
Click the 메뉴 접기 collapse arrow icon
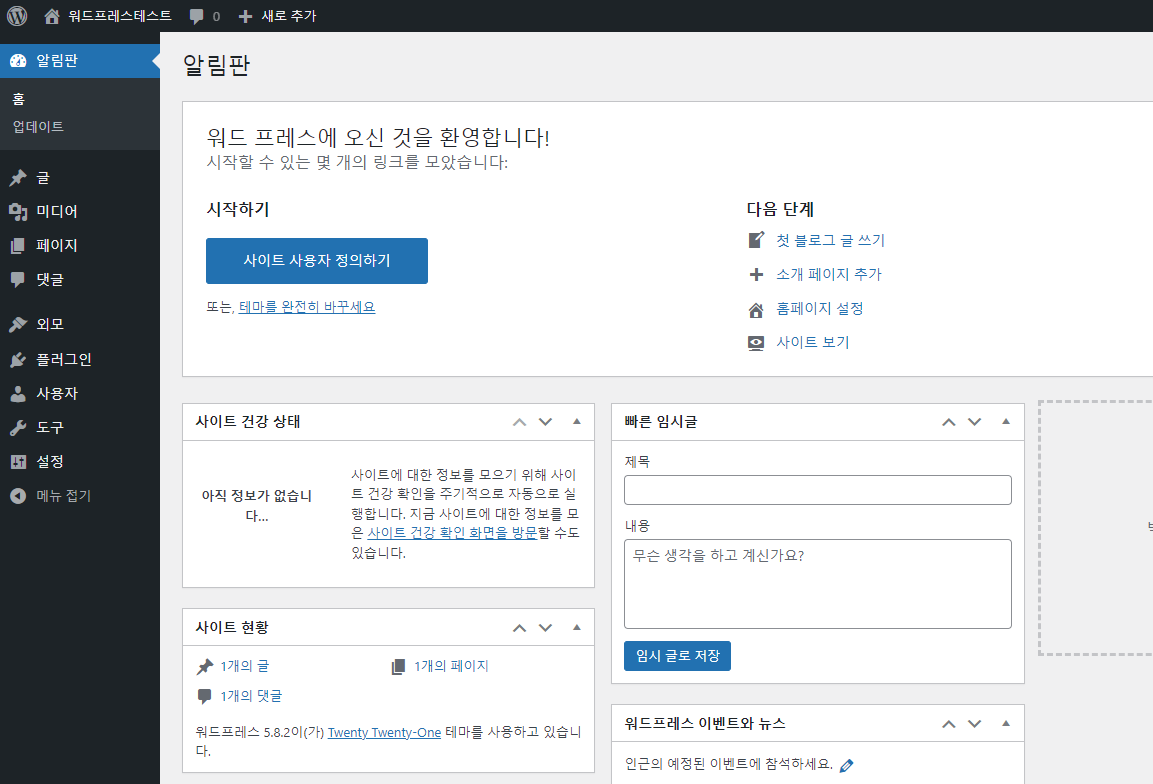18,496
